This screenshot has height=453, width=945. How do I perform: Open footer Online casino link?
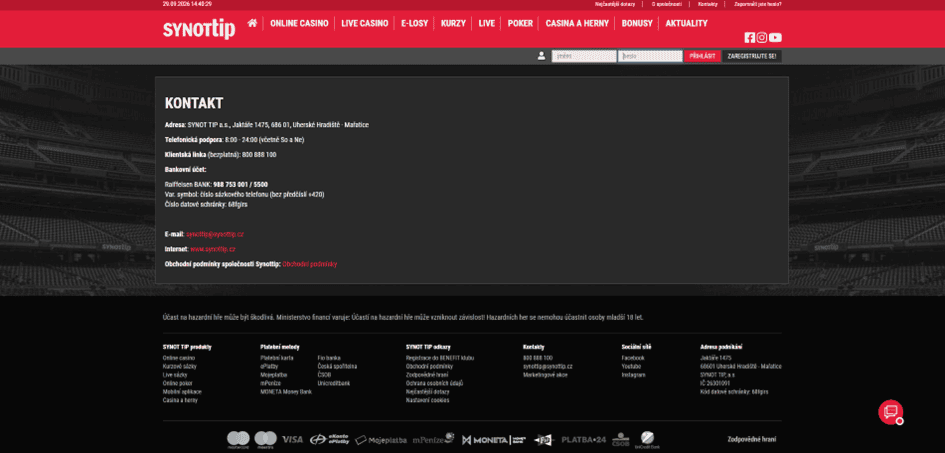[179, 358]
